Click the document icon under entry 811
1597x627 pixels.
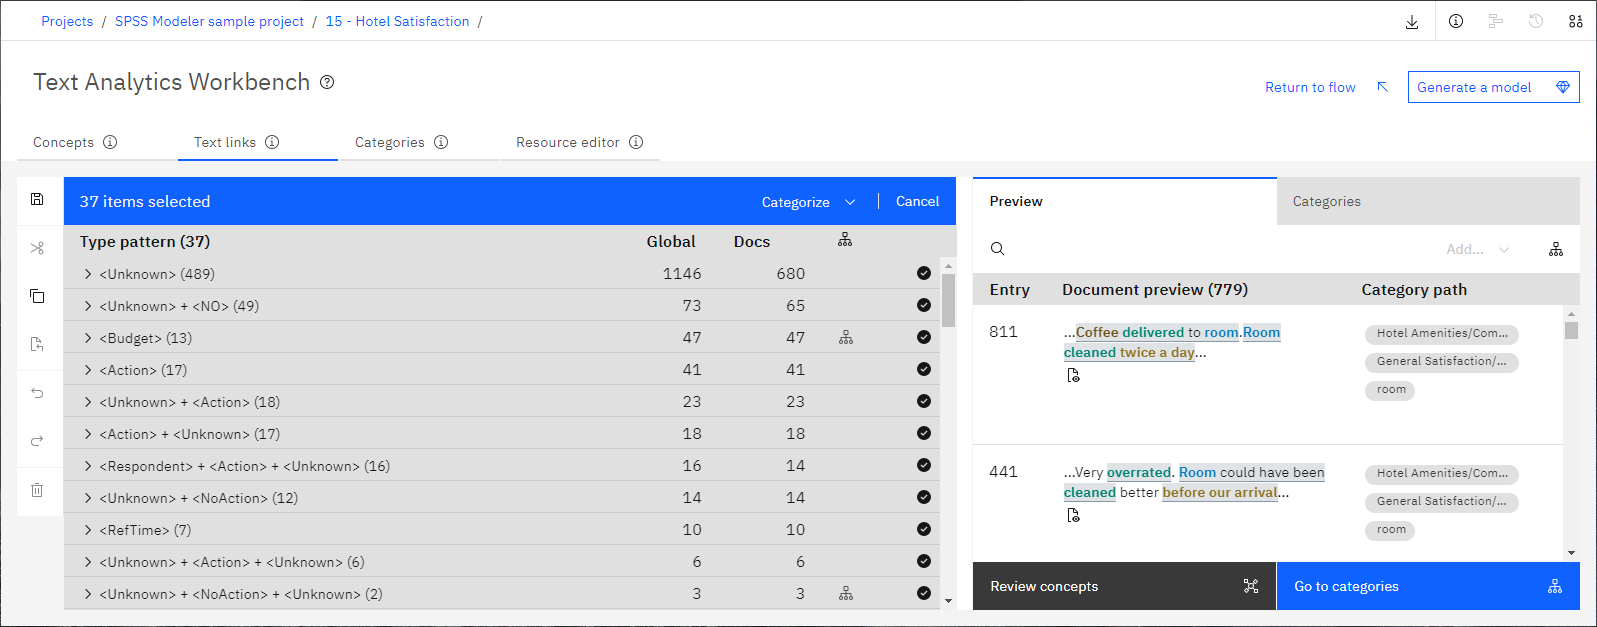coord(1073,375)
